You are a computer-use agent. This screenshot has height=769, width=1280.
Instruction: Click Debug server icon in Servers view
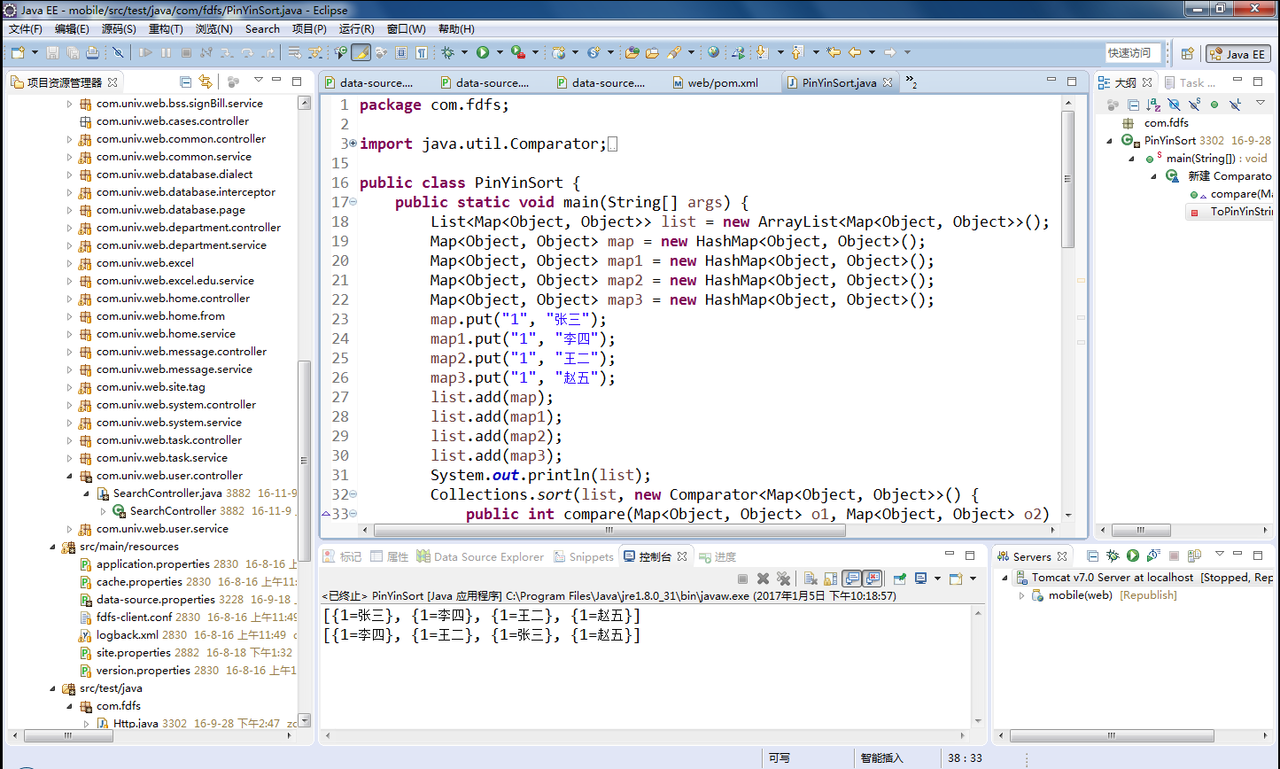pos(1113,555)
